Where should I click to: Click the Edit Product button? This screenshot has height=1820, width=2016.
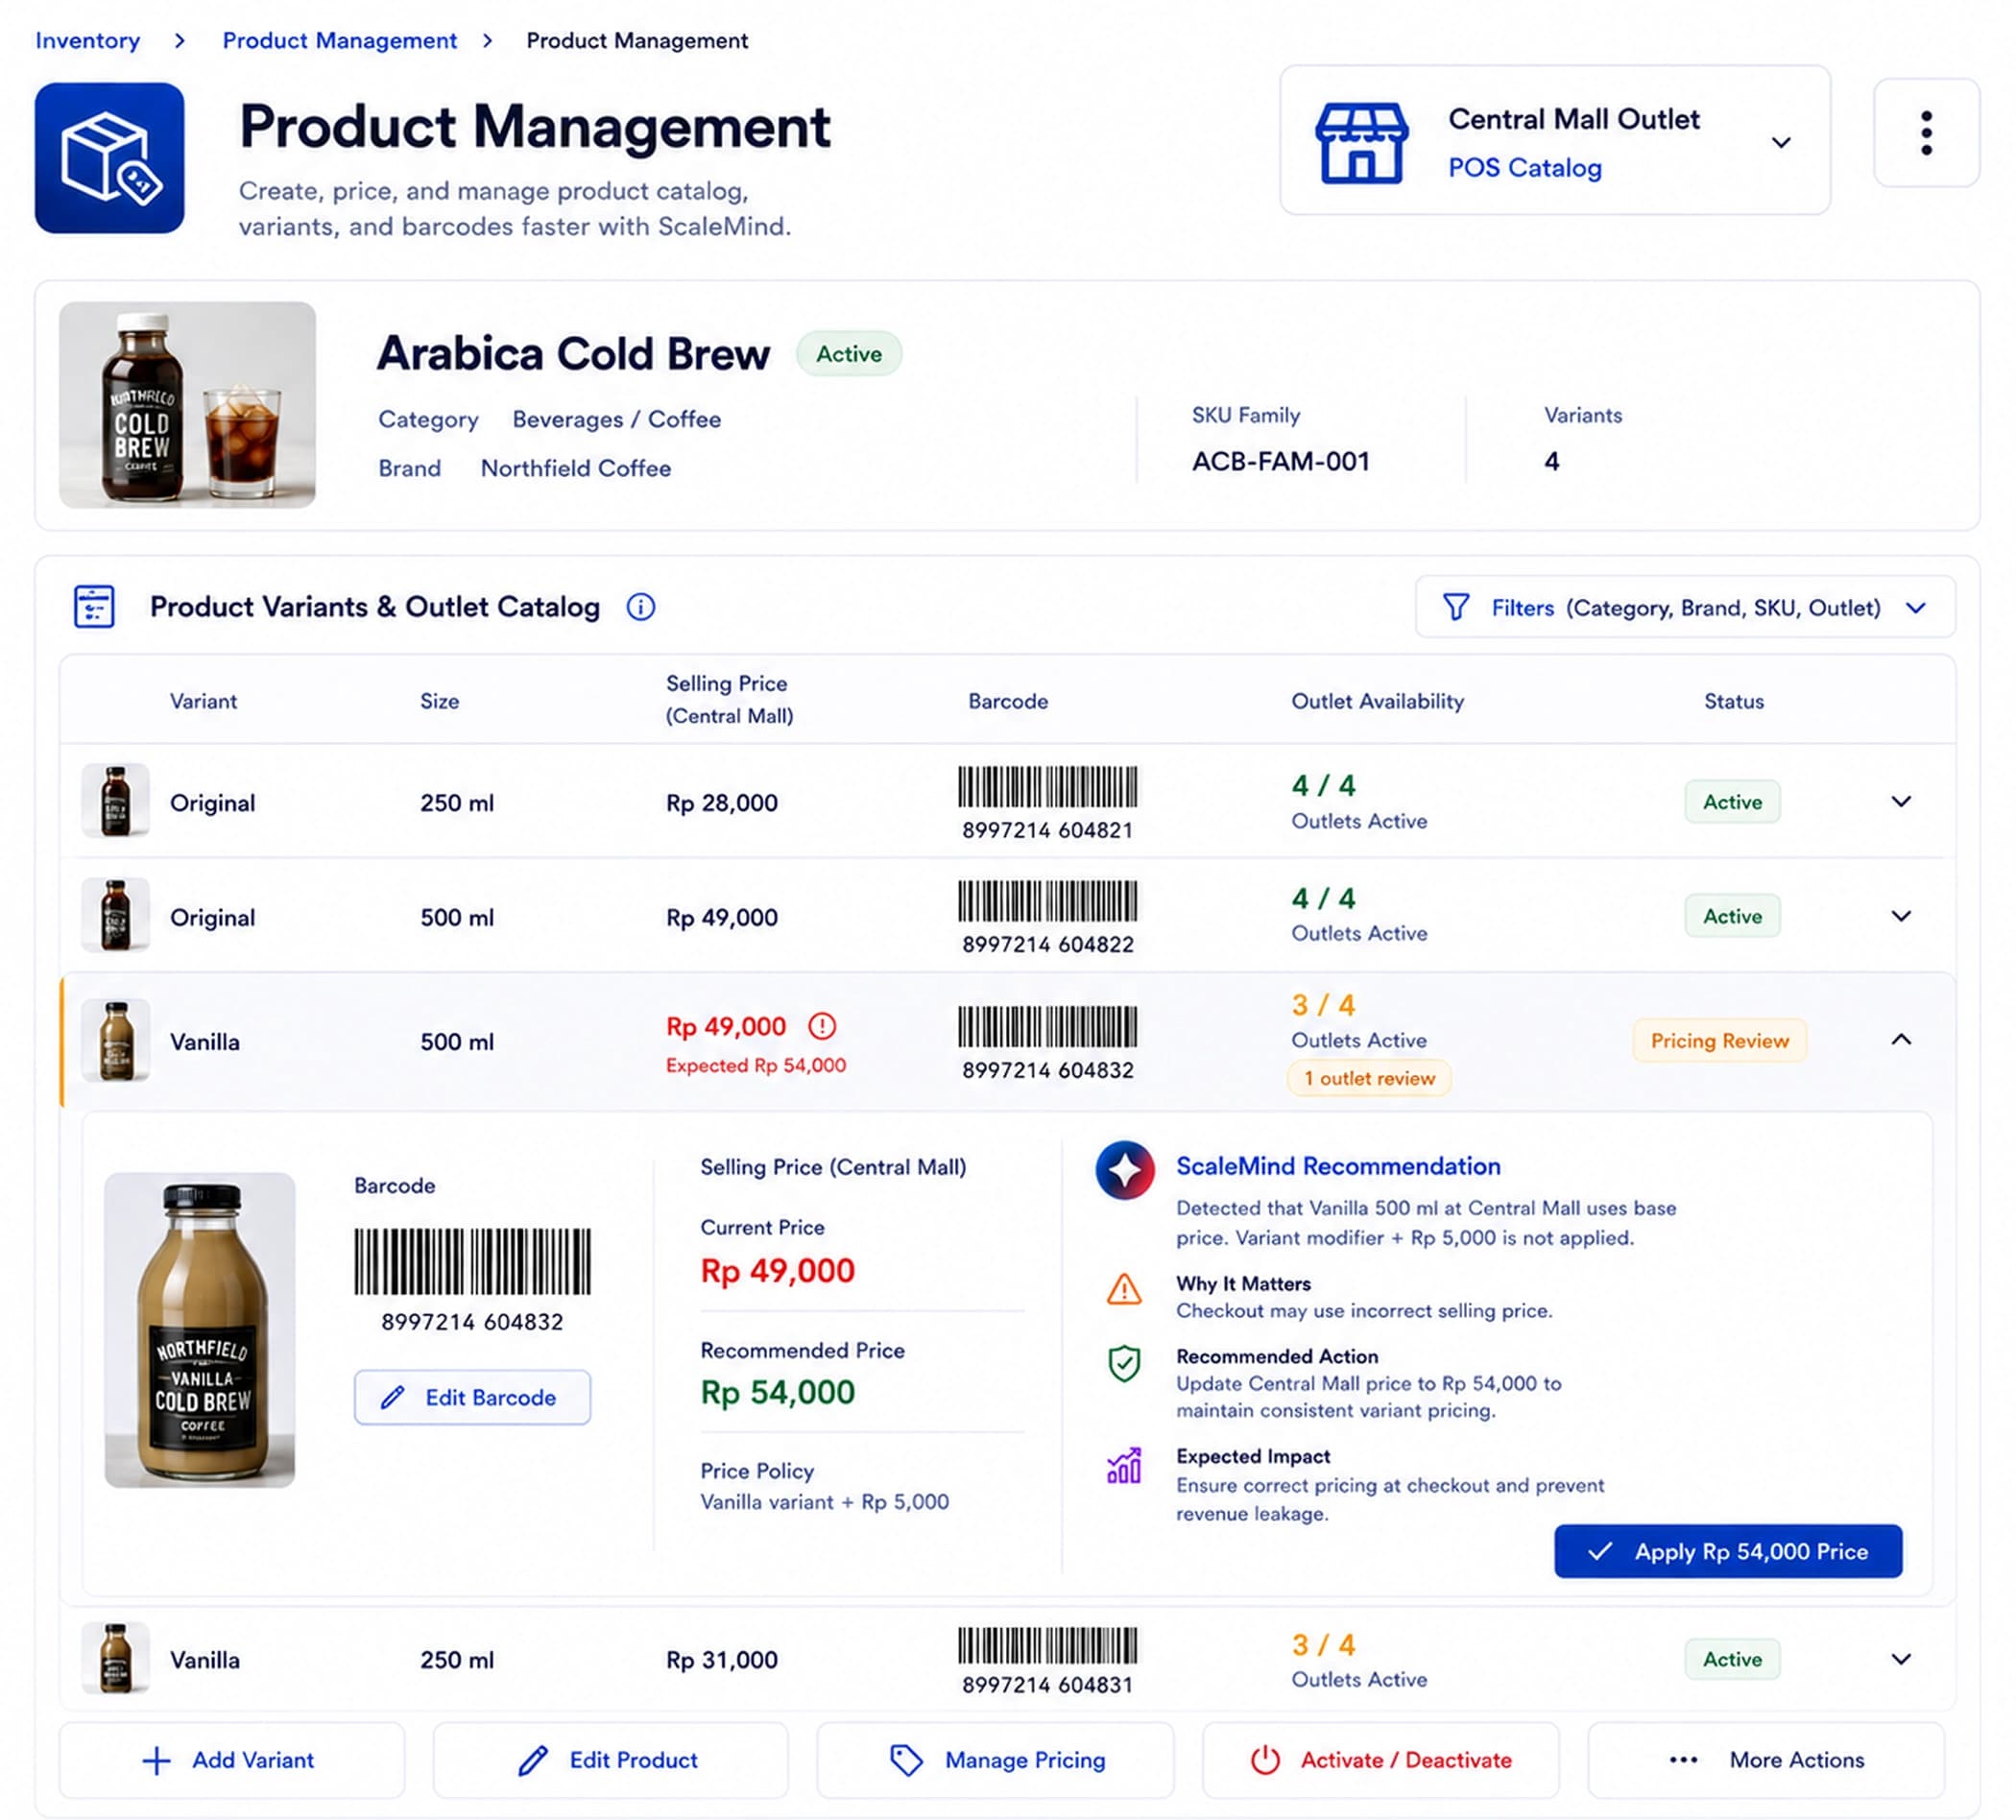610,1761
